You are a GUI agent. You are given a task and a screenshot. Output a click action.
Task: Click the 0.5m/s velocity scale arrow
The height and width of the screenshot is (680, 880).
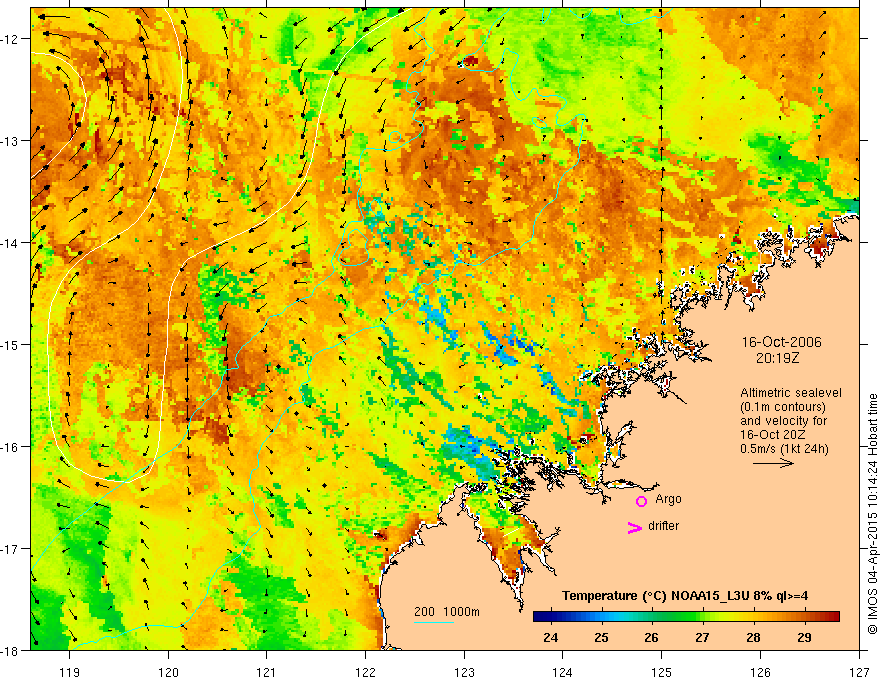click(773, 463)
